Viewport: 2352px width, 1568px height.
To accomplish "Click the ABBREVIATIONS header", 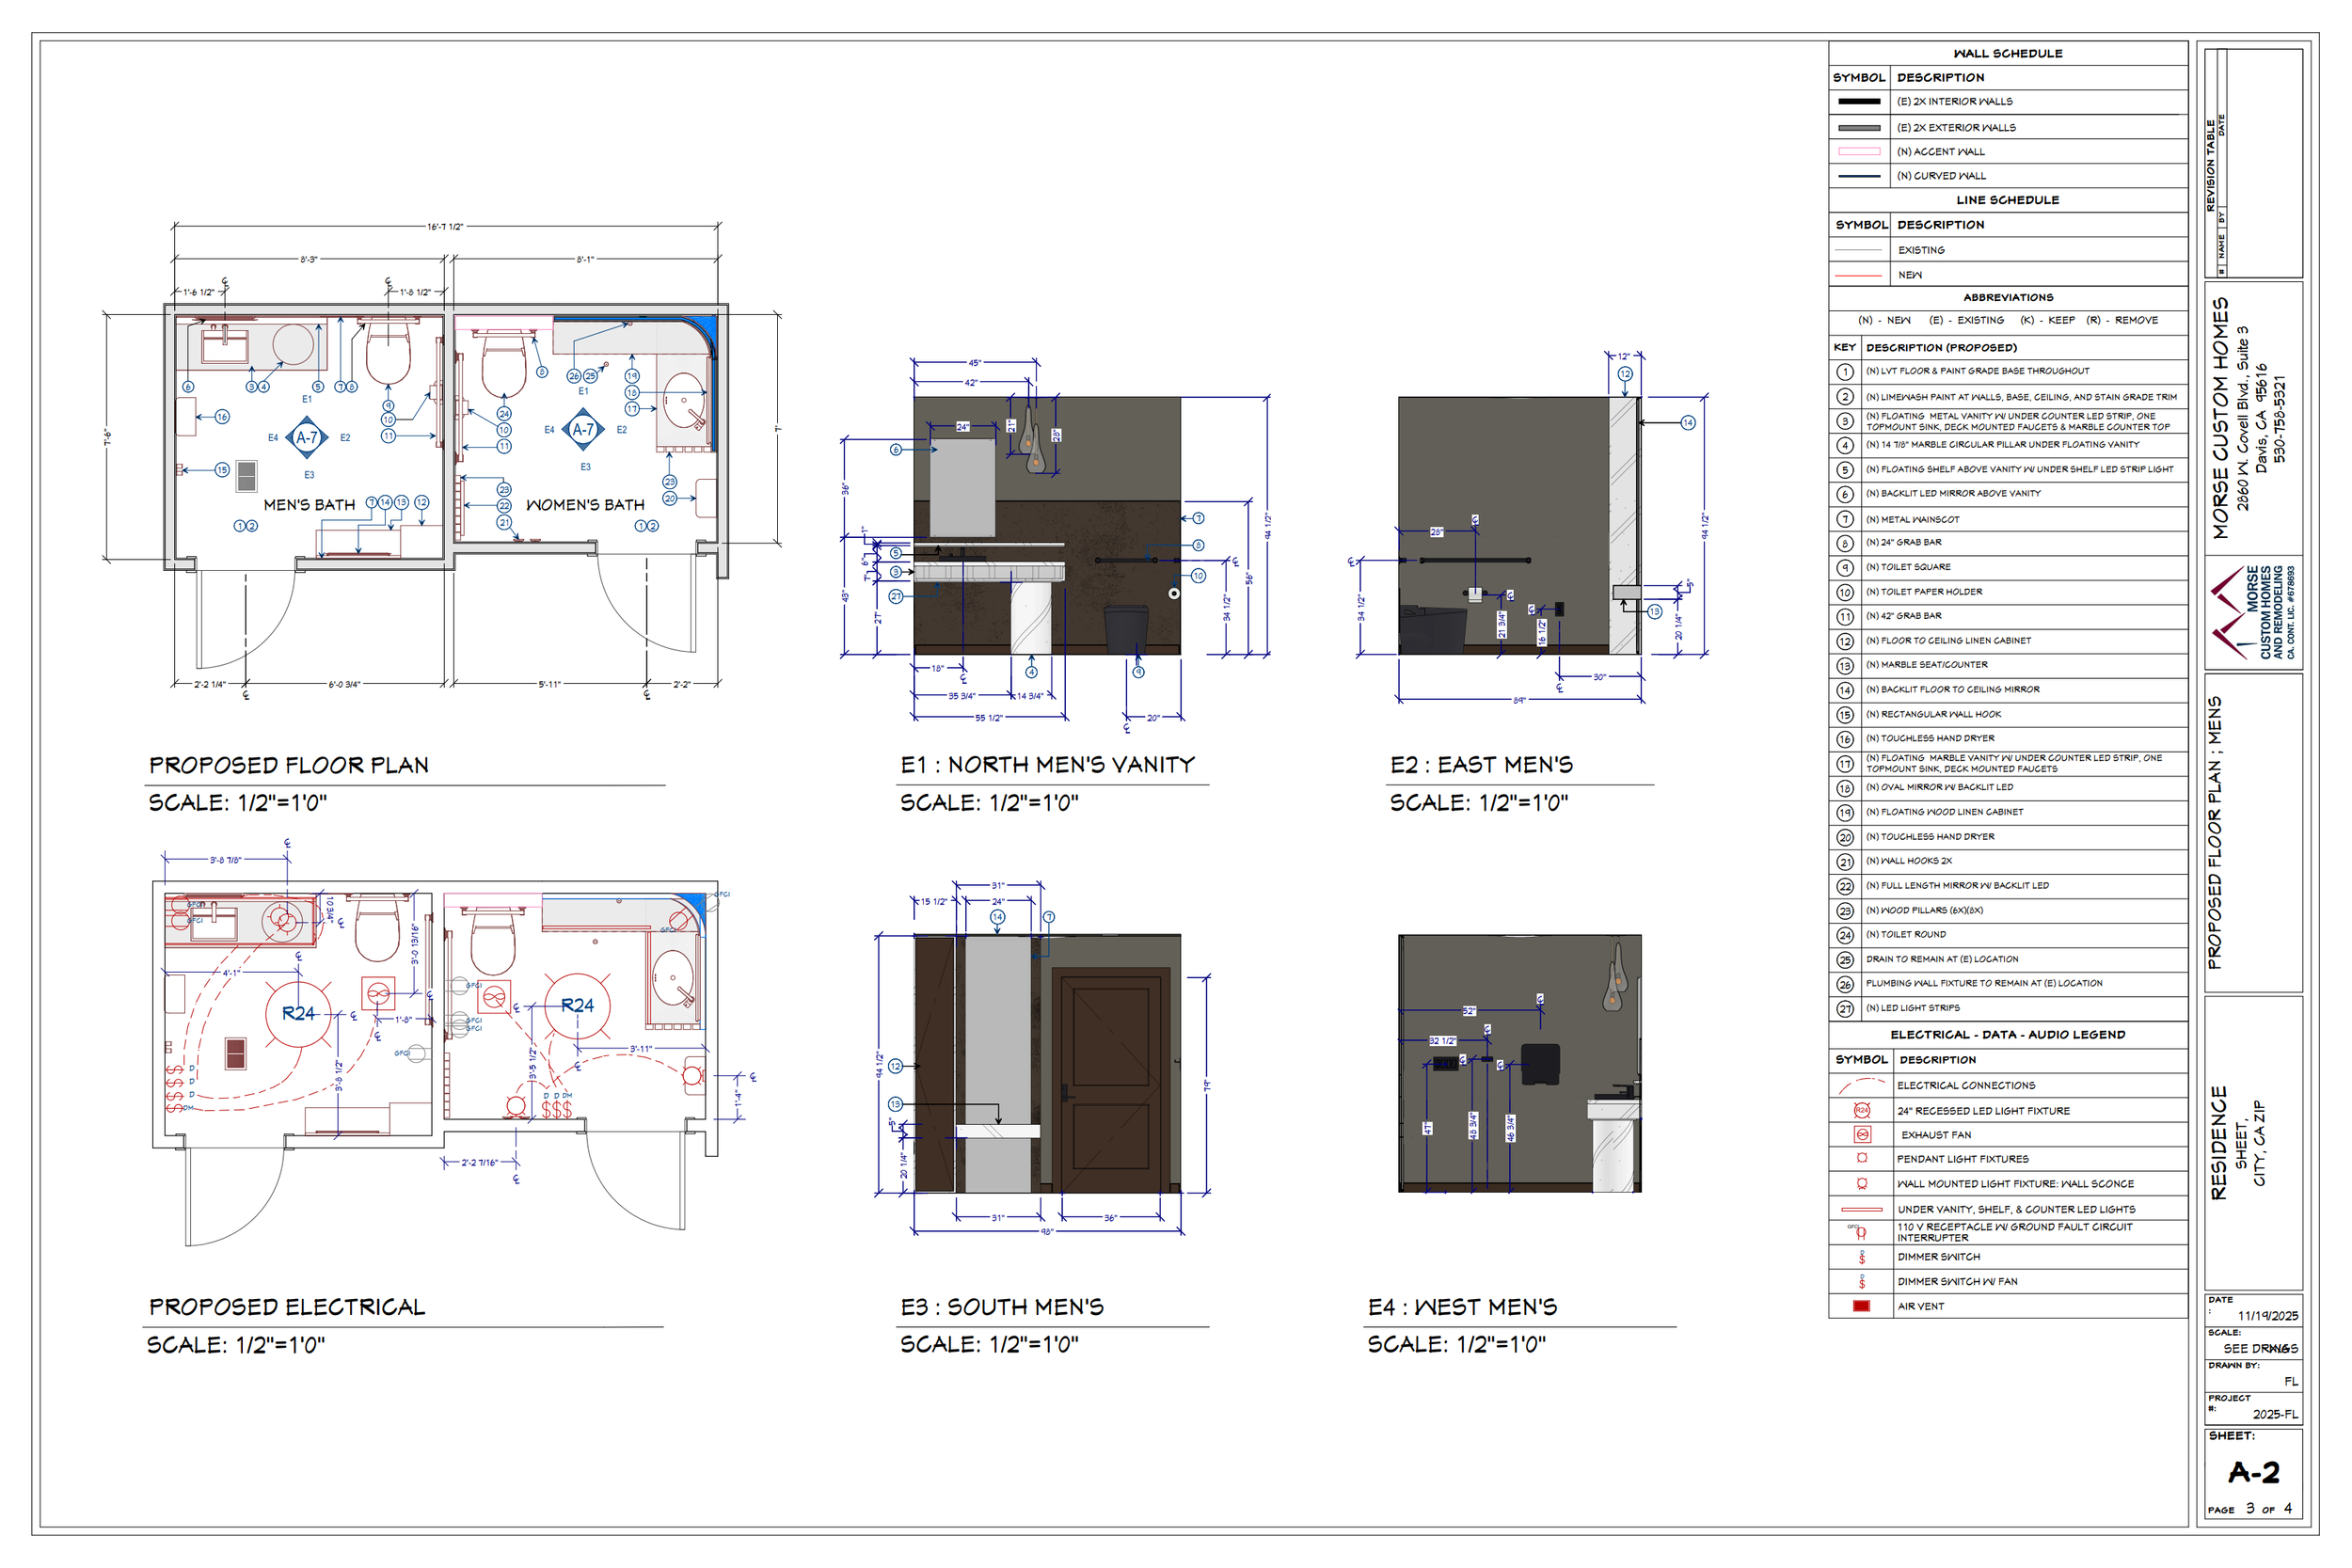I will [x=2007, y=297].
